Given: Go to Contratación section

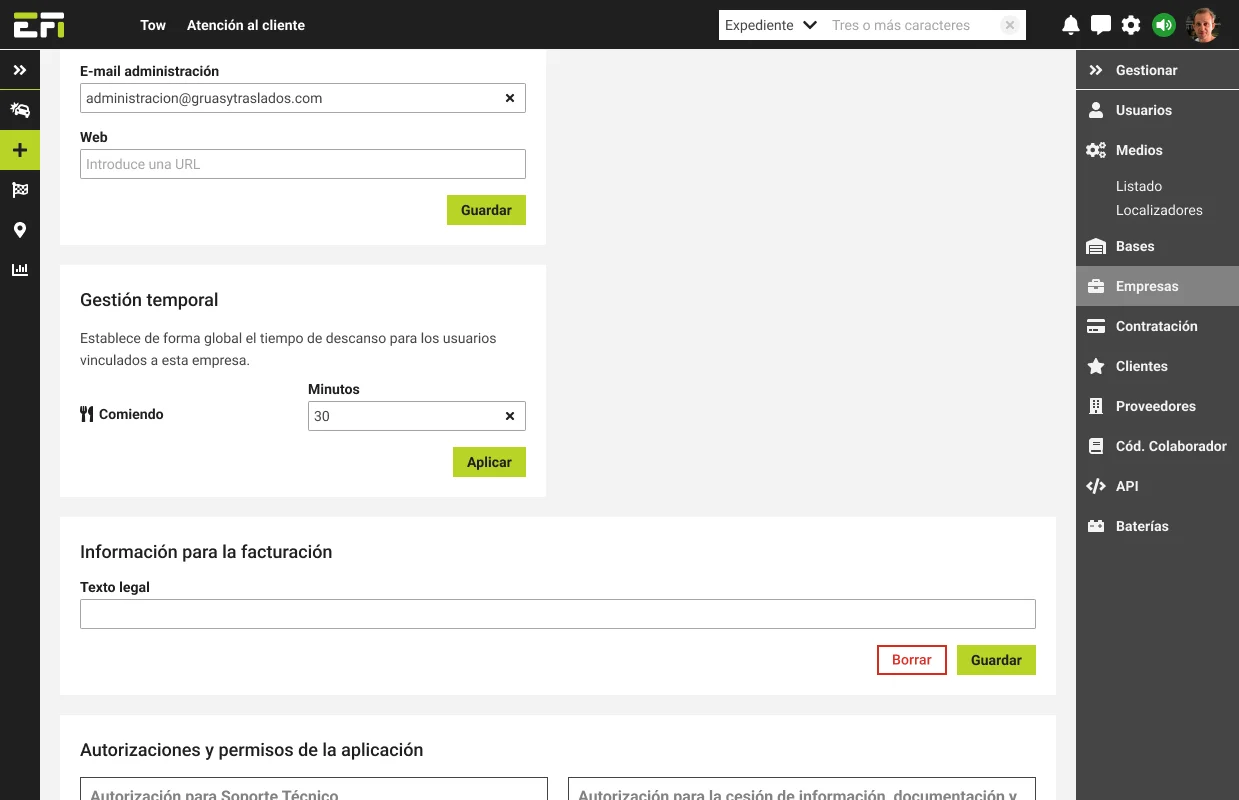Looking at the screenshot, I should (1157, 326).
